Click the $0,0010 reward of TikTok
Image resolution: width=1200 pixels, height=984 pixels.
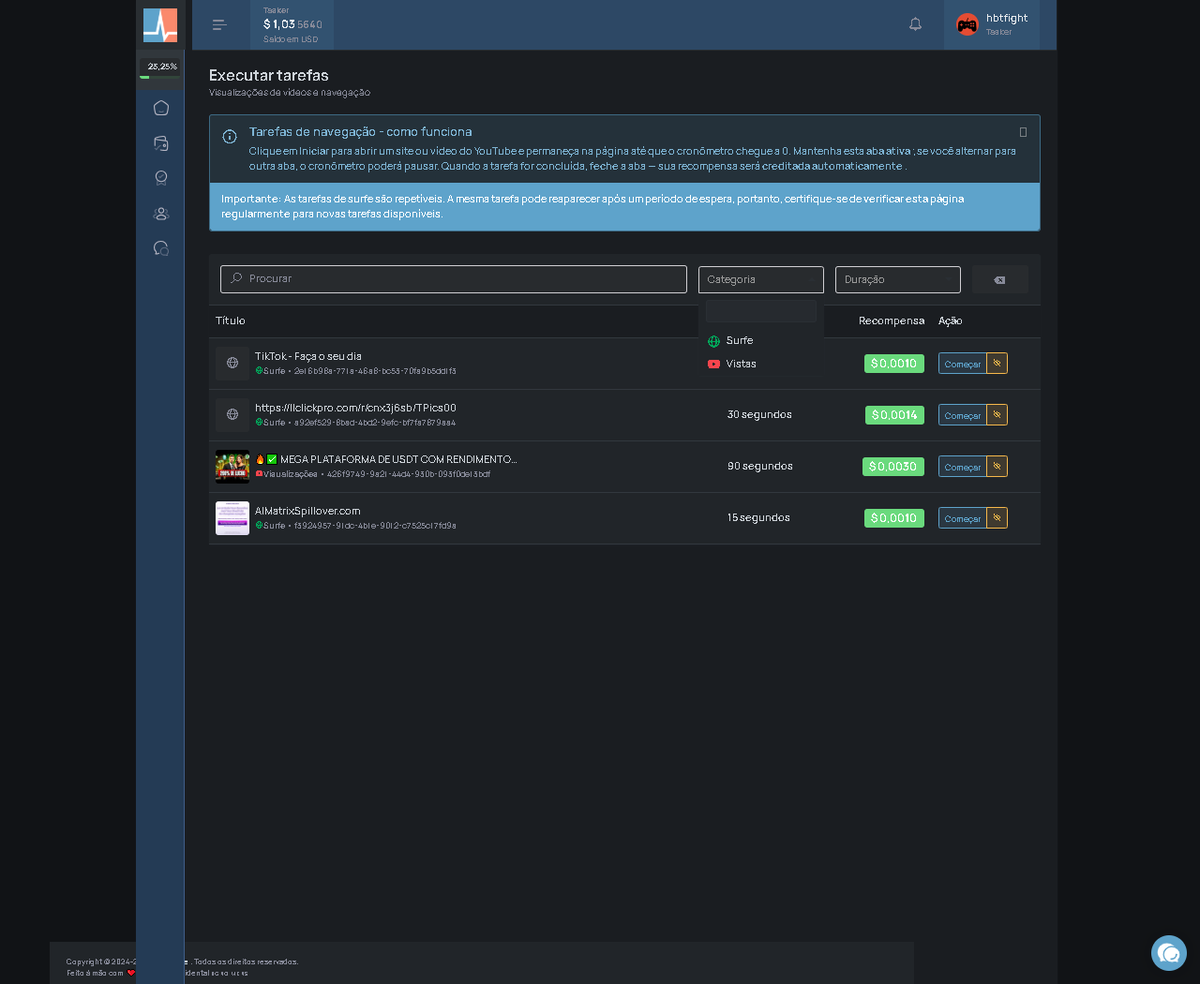pos(894,363)
